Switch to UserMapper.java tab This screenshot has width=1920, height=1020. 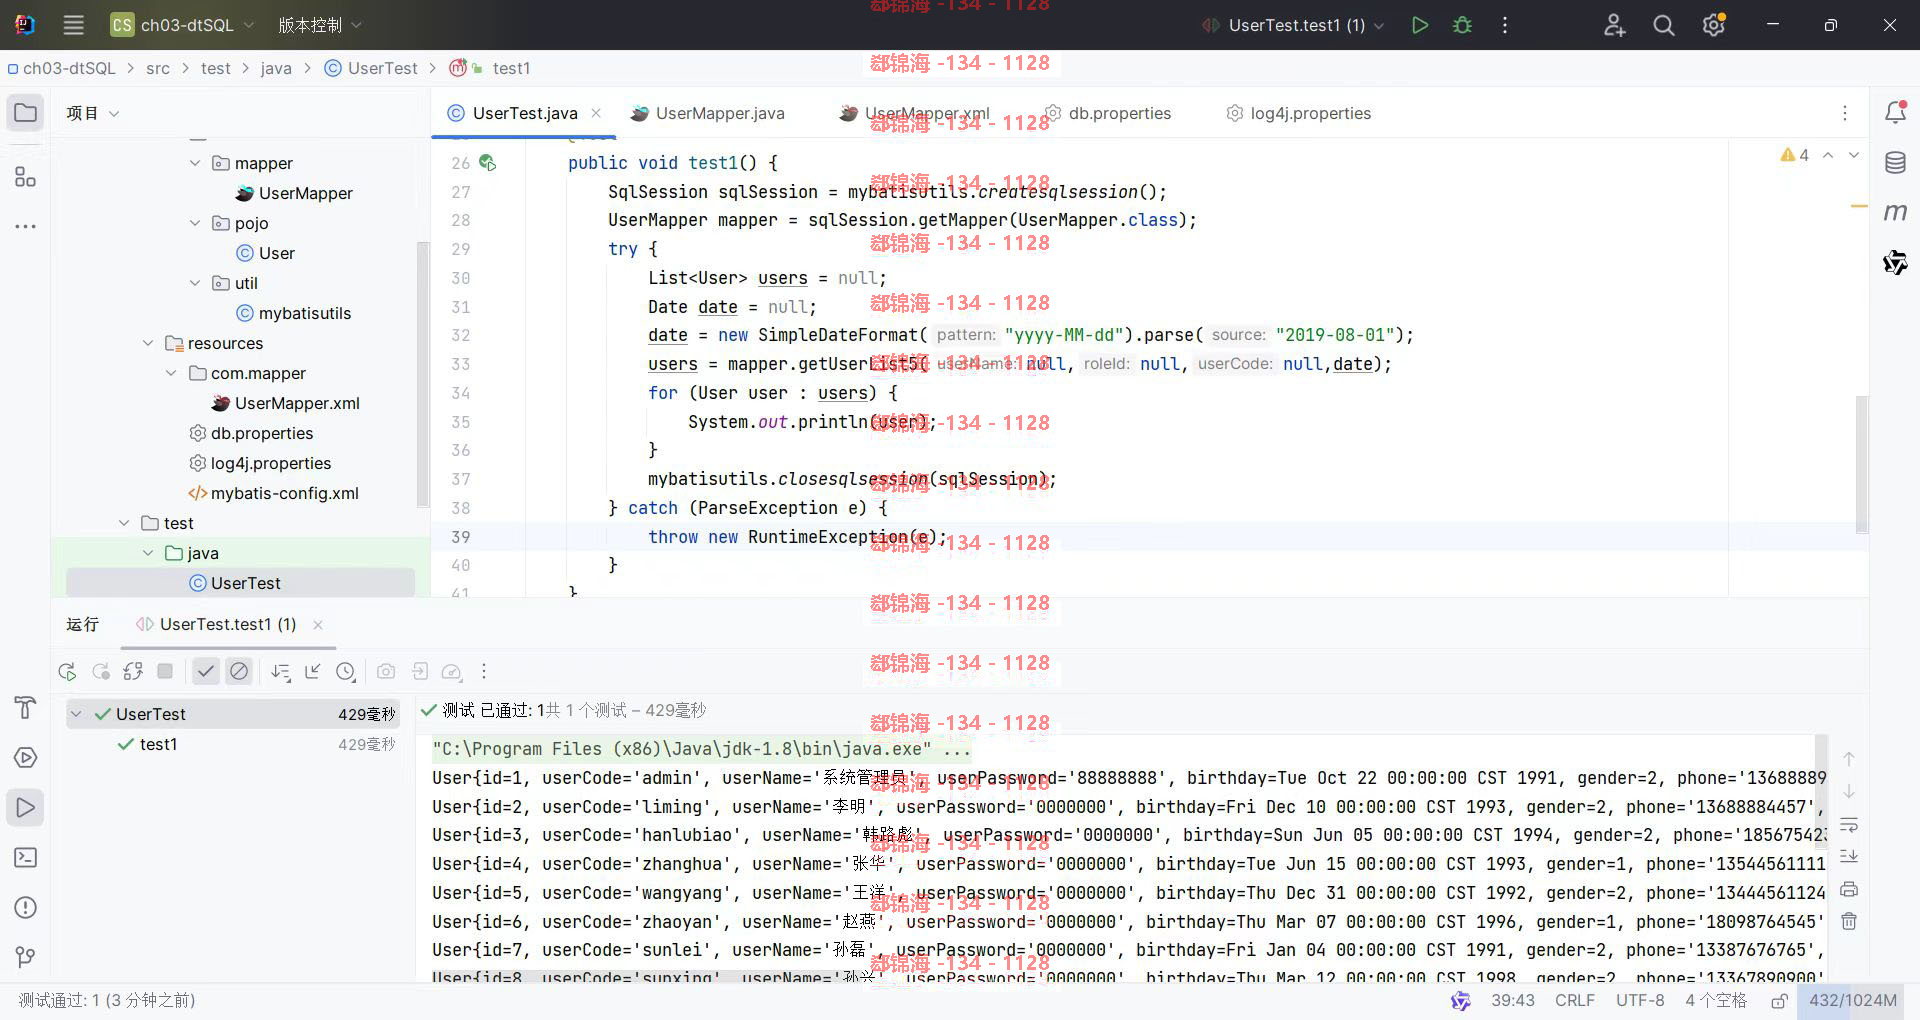708,113
